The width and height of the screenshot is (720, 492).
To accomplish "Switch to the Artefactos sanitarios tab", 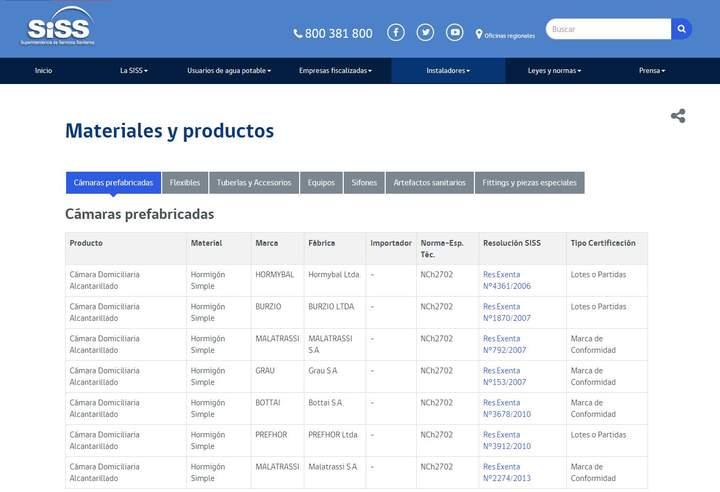I will point(430,183).
